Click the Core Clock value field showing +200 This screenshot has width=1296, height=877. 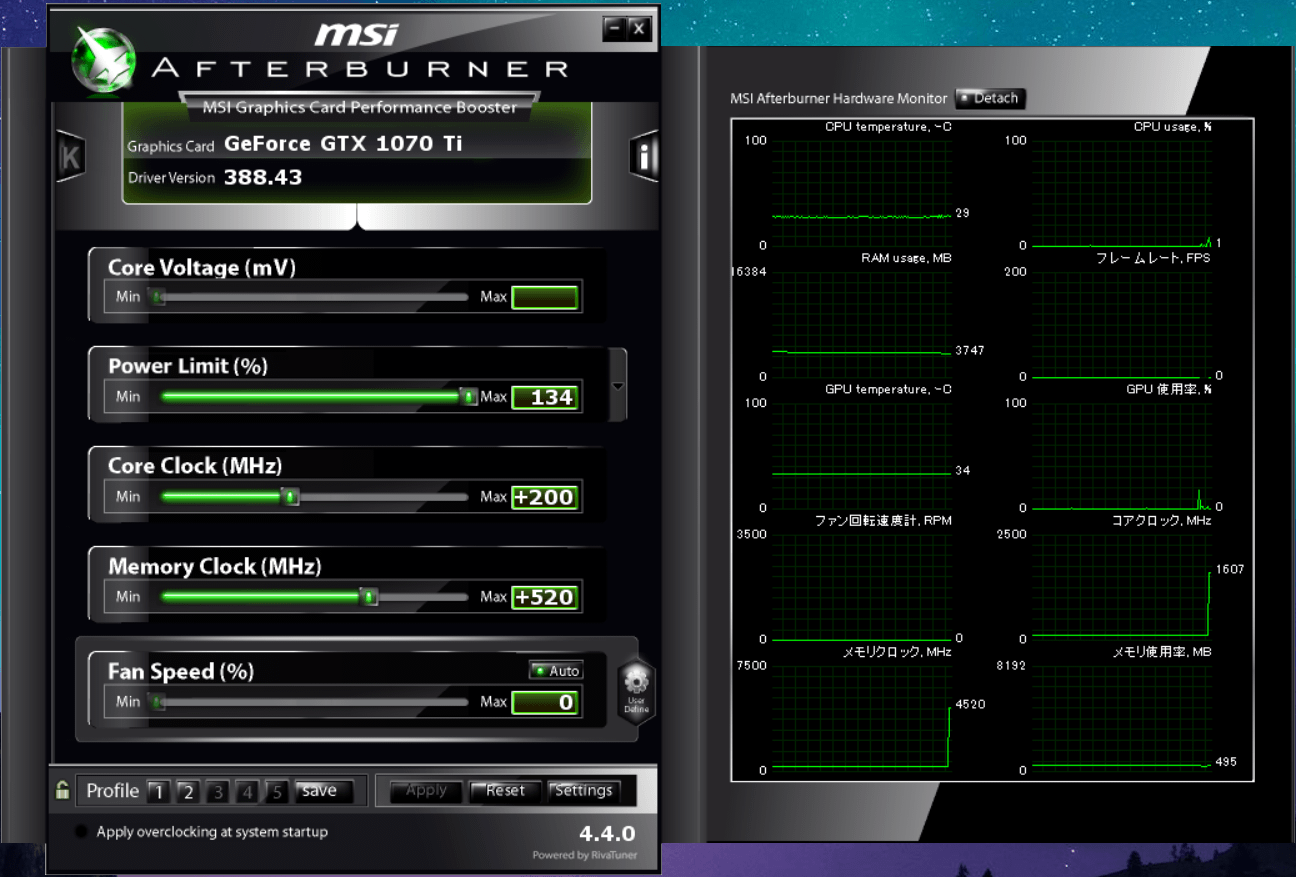coord(545,497)
